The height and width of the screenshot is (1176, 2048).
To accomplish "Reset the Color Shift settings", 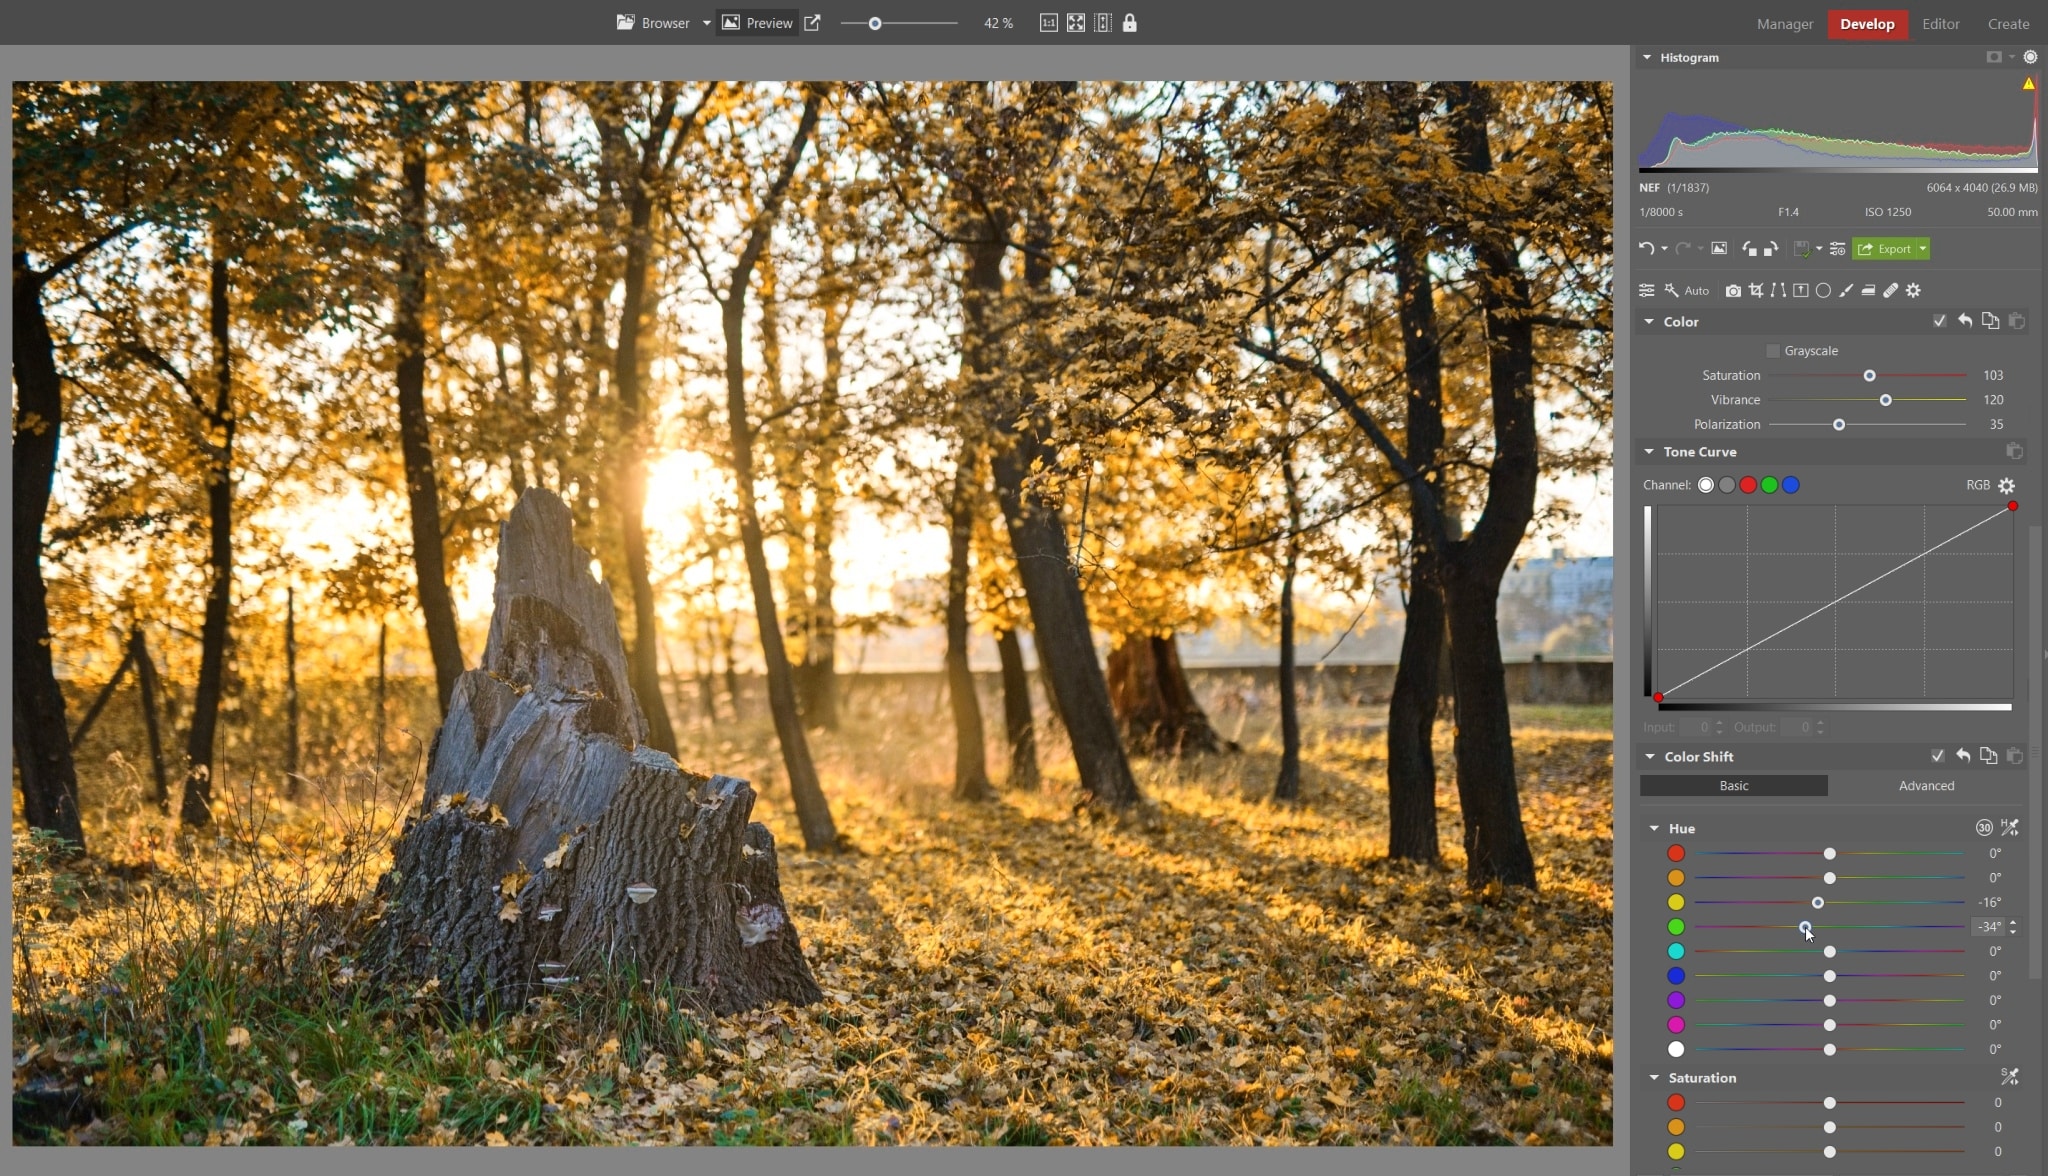I will click(x=1963, y=756).
